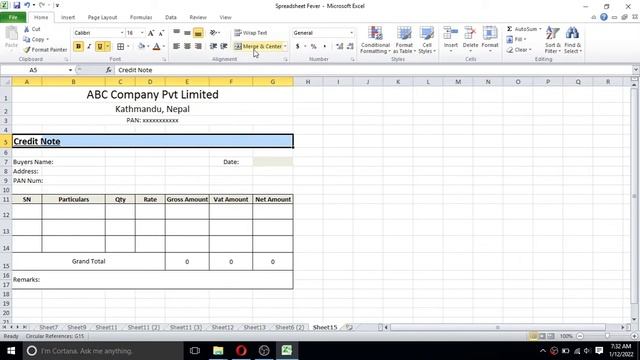The image size is (640, 360).
Task: Expand the Merge & Center arrow
Action: point(285,47)
